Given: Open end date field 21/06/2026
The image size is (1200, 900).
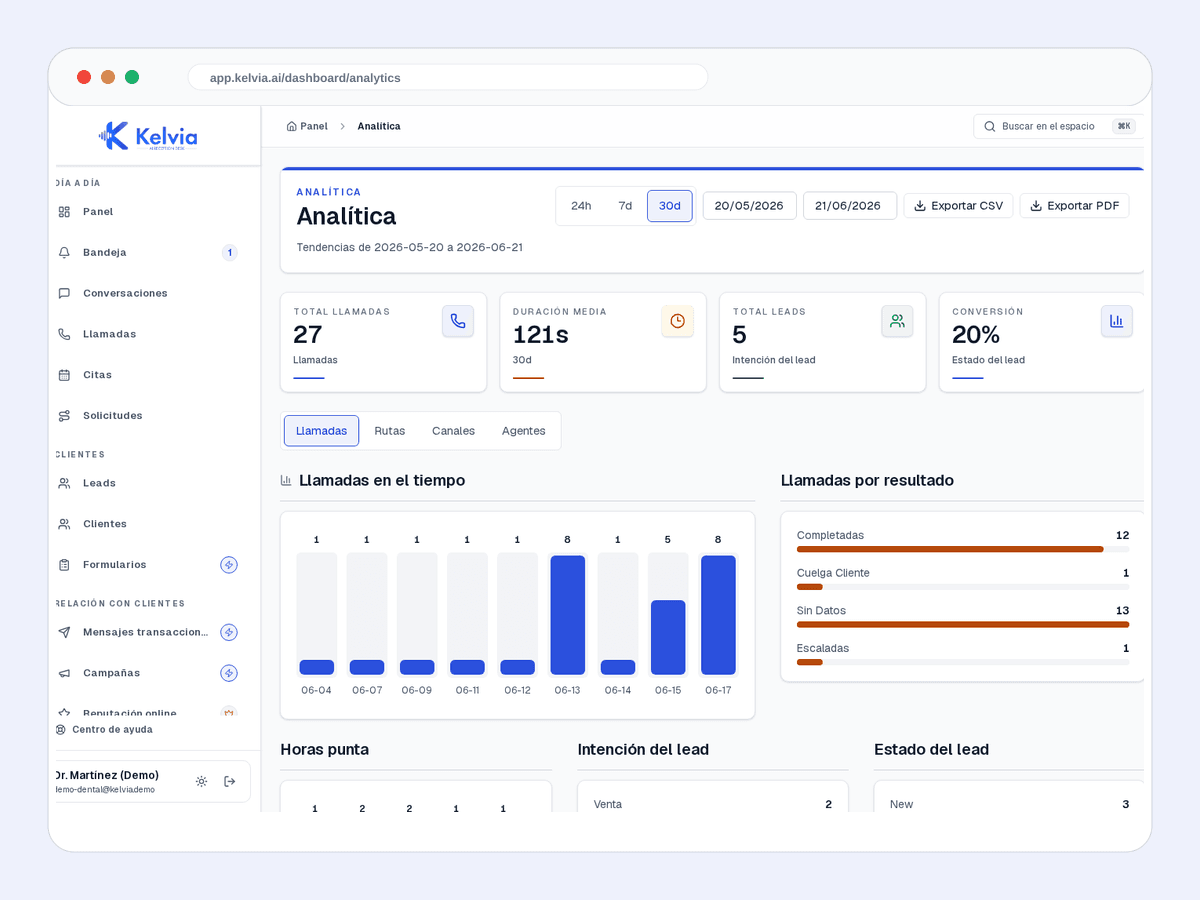Looking at the screenshot, I should (x=850, y=206).
